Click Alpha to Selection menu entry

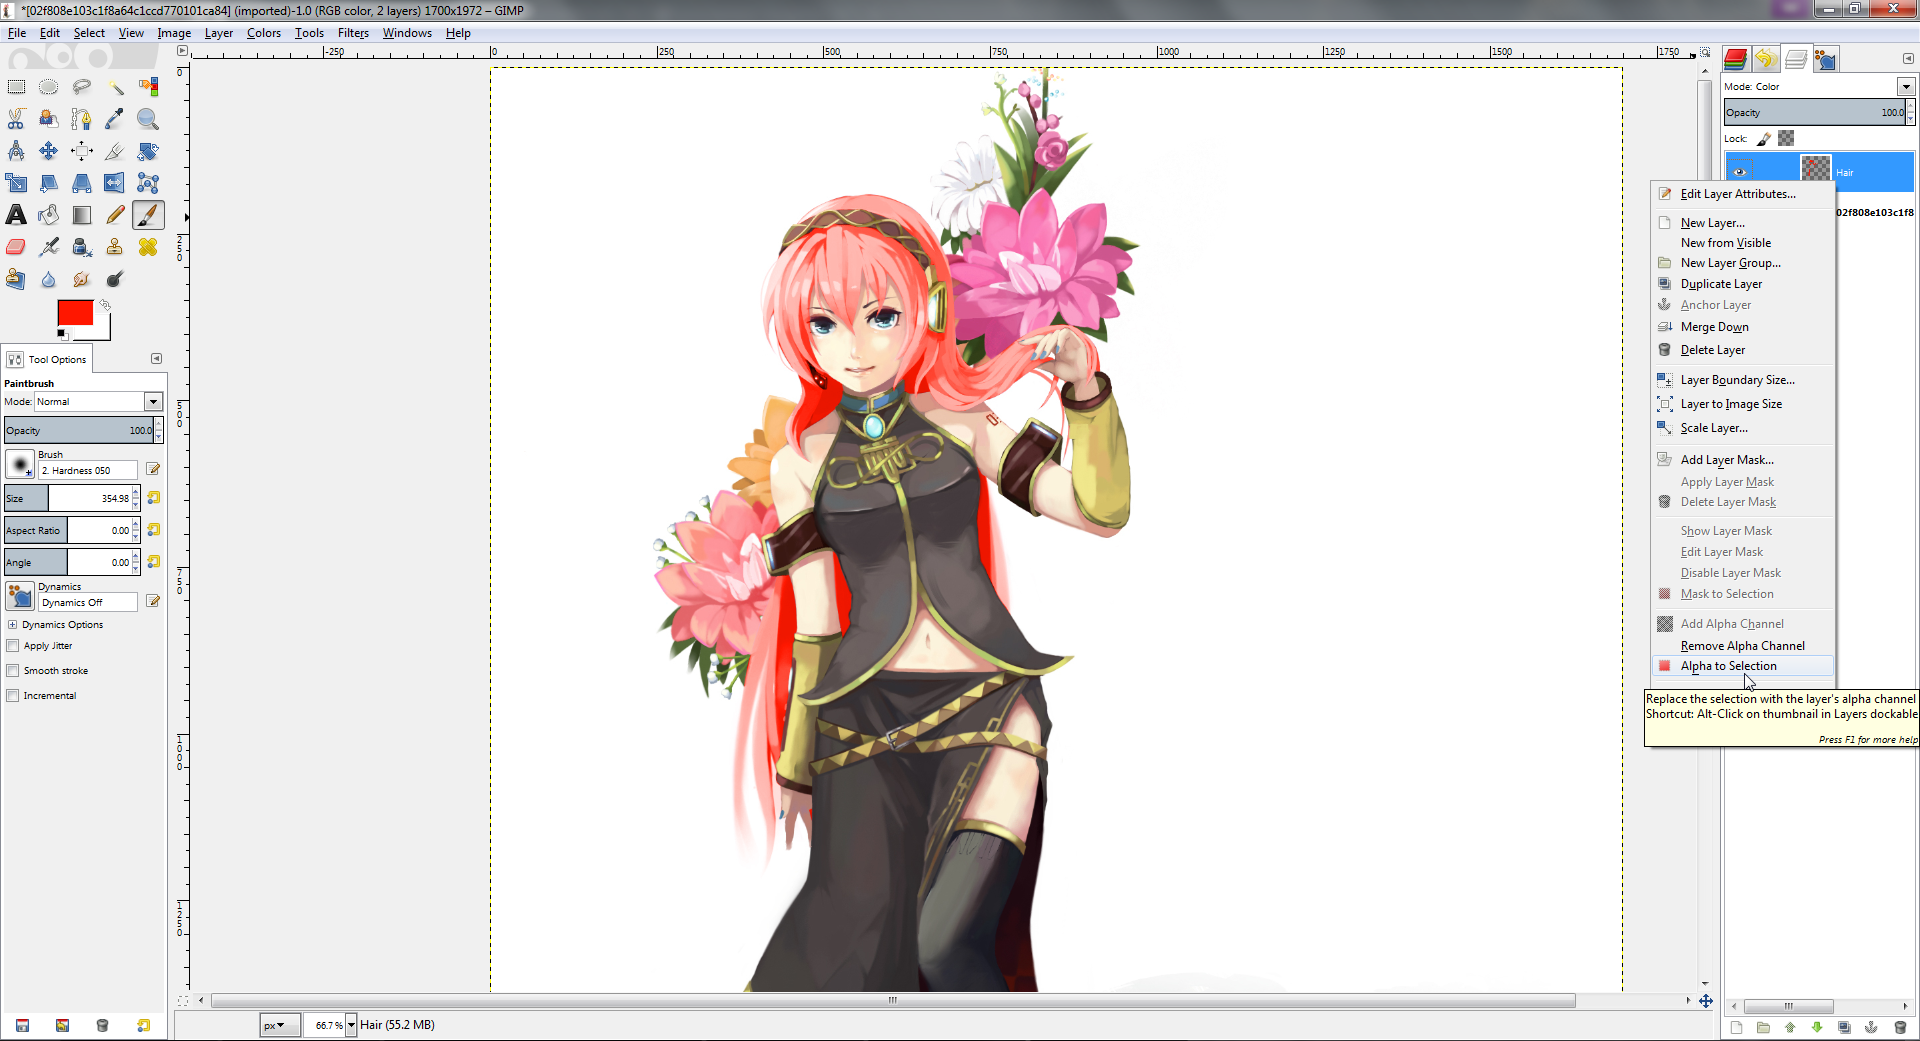(1742, 666)
